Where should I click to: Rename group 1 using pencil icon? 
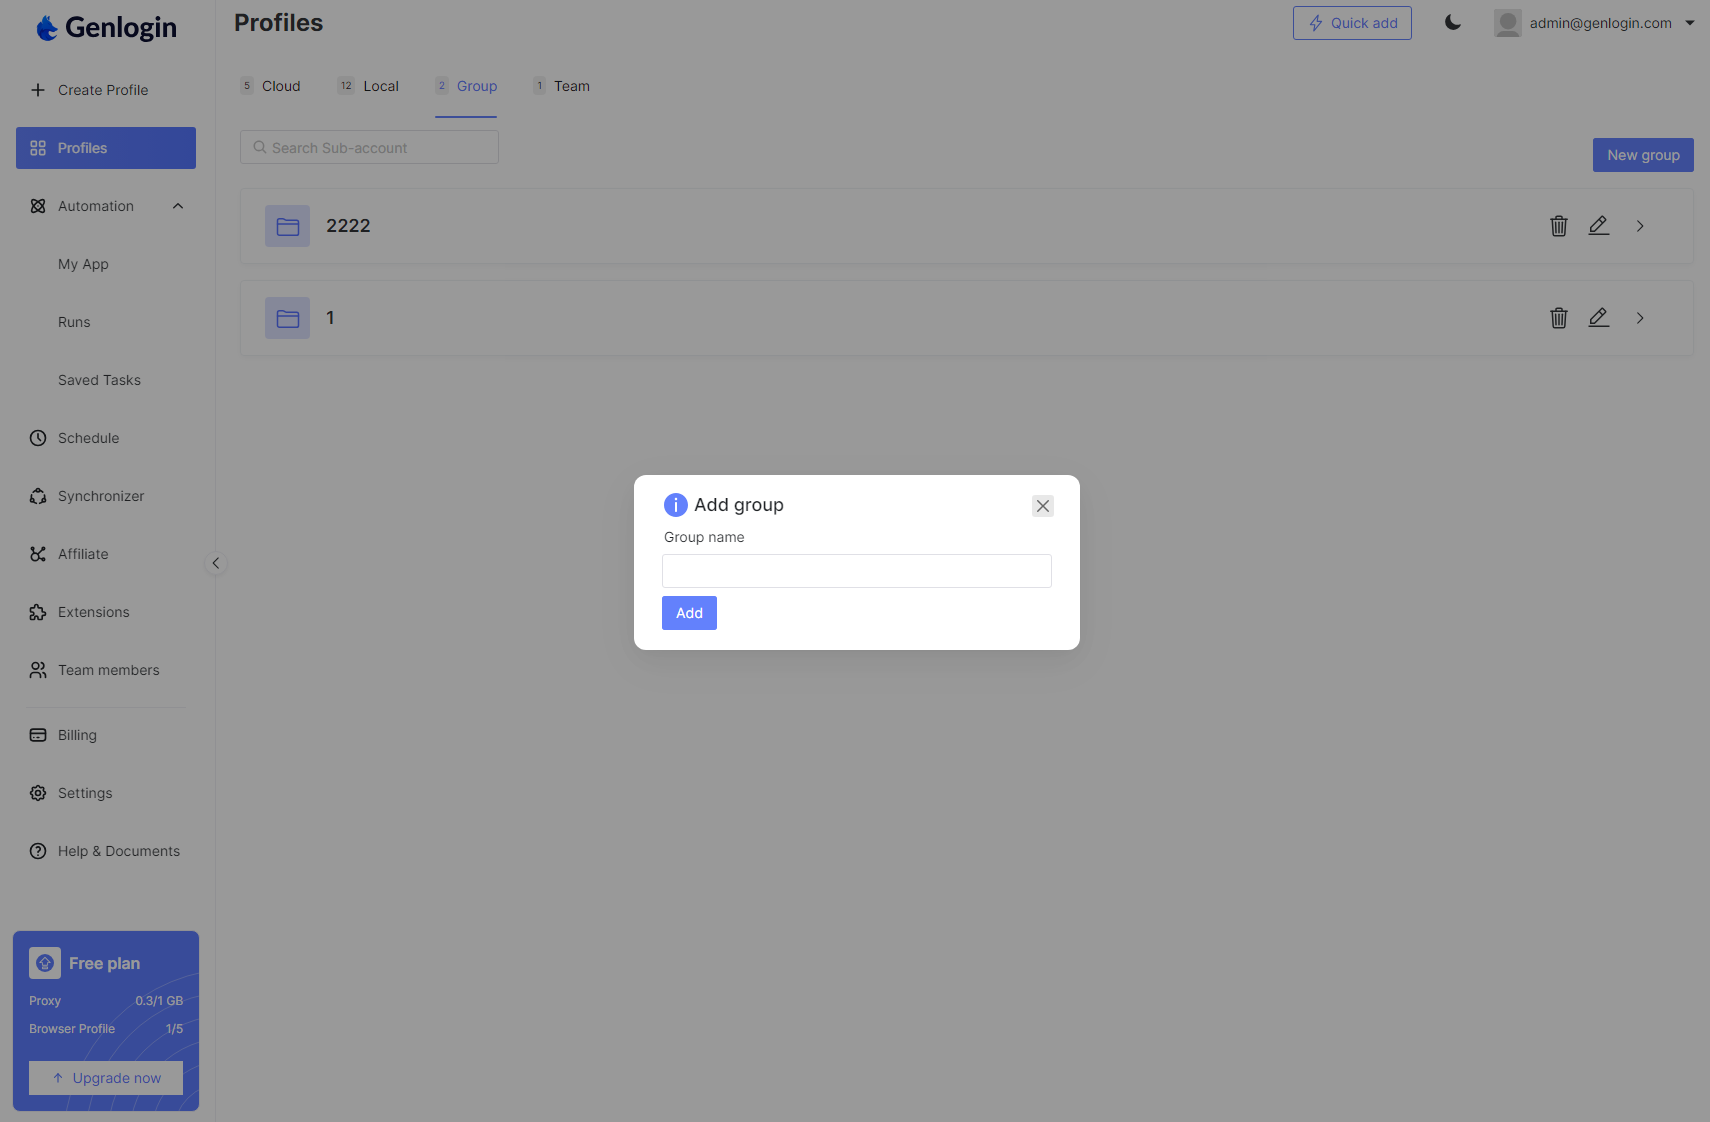pyautogui.click(x=1598, y=318)
